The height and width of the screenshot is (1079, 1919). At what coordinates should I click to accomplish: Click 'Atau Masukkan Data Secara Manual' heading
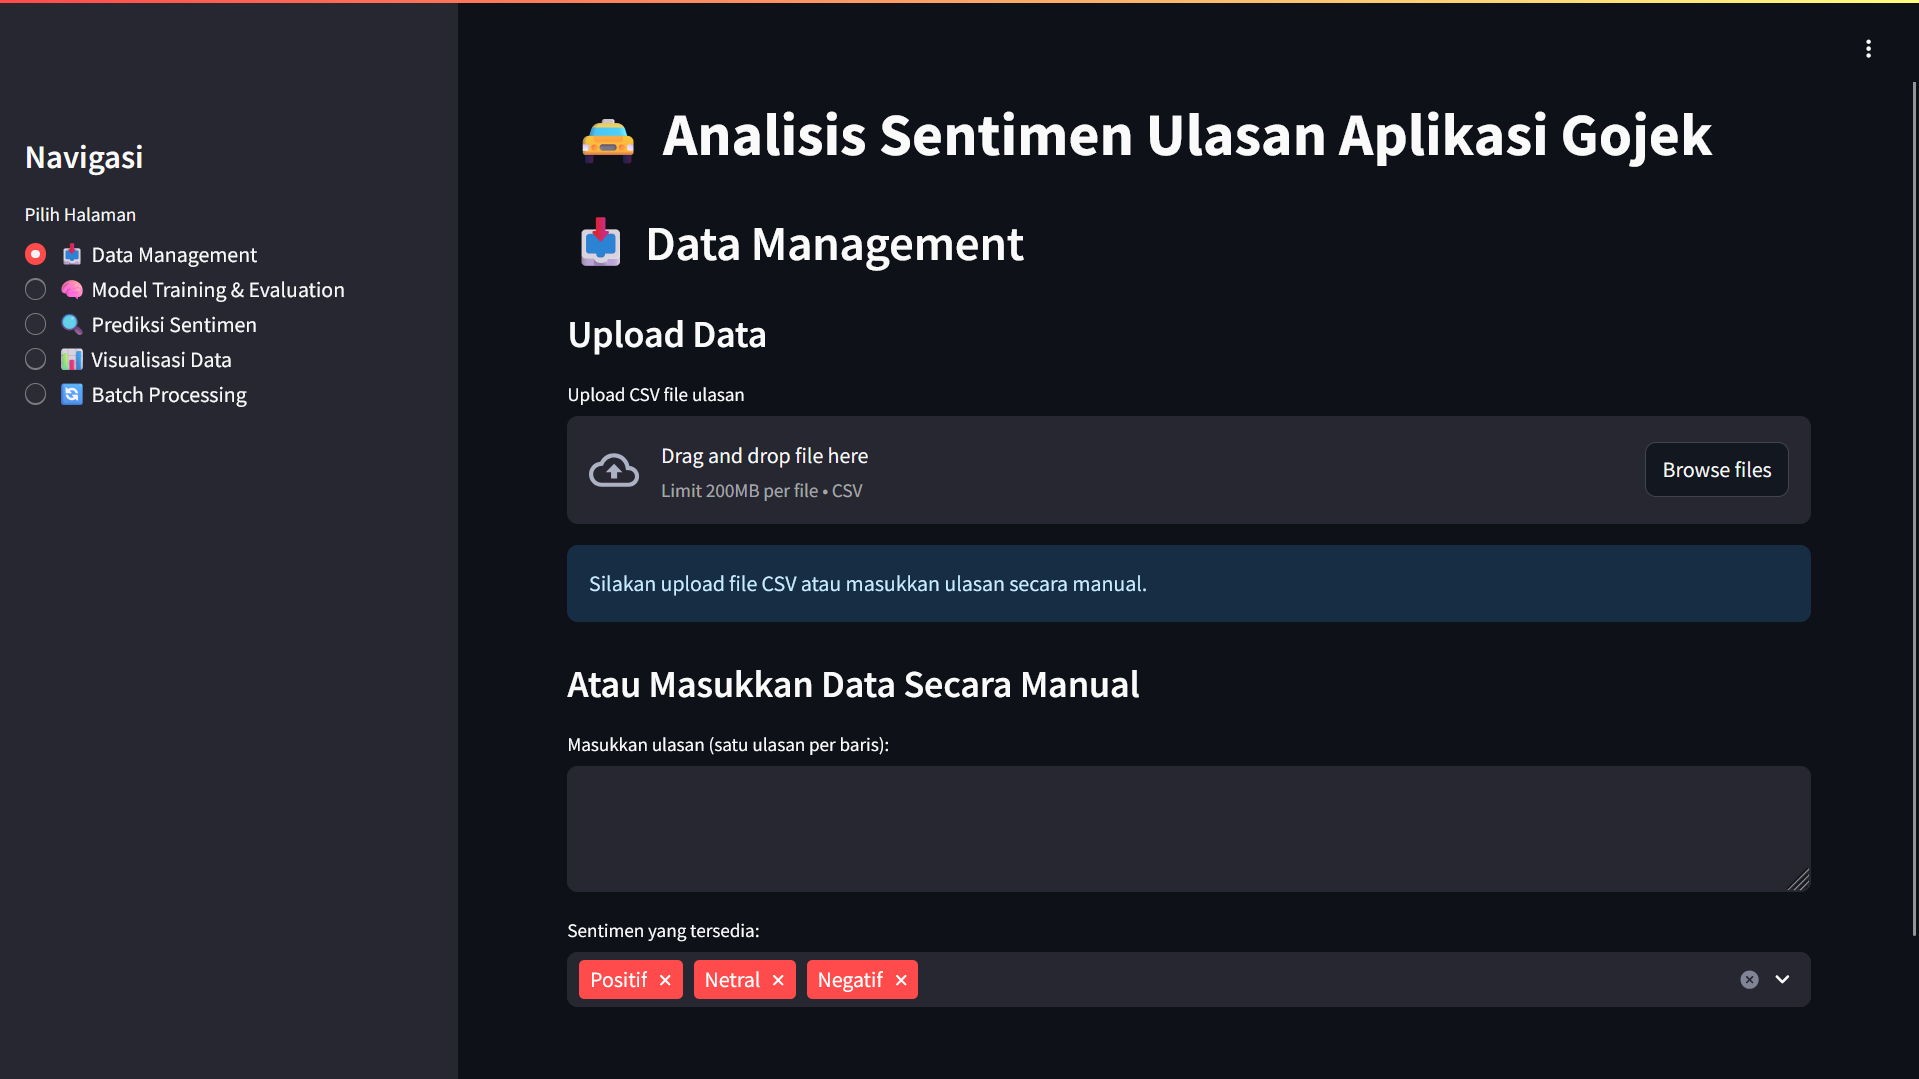coord(853,685)
